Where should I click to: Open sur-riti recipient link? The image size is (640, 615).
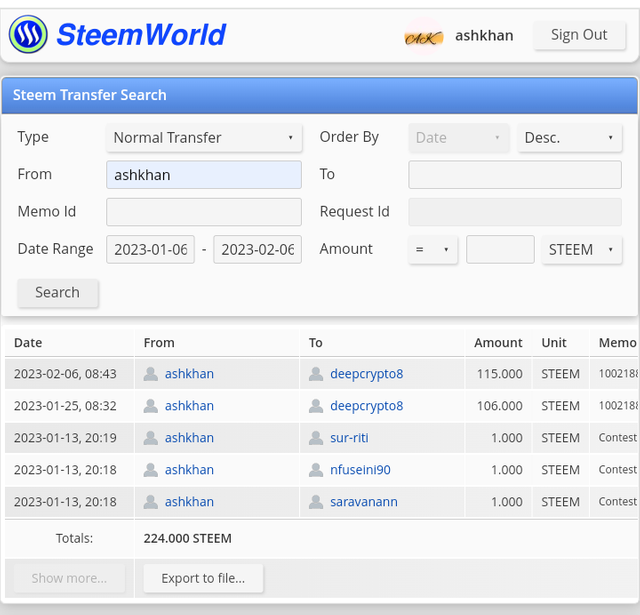coord(349,437)
